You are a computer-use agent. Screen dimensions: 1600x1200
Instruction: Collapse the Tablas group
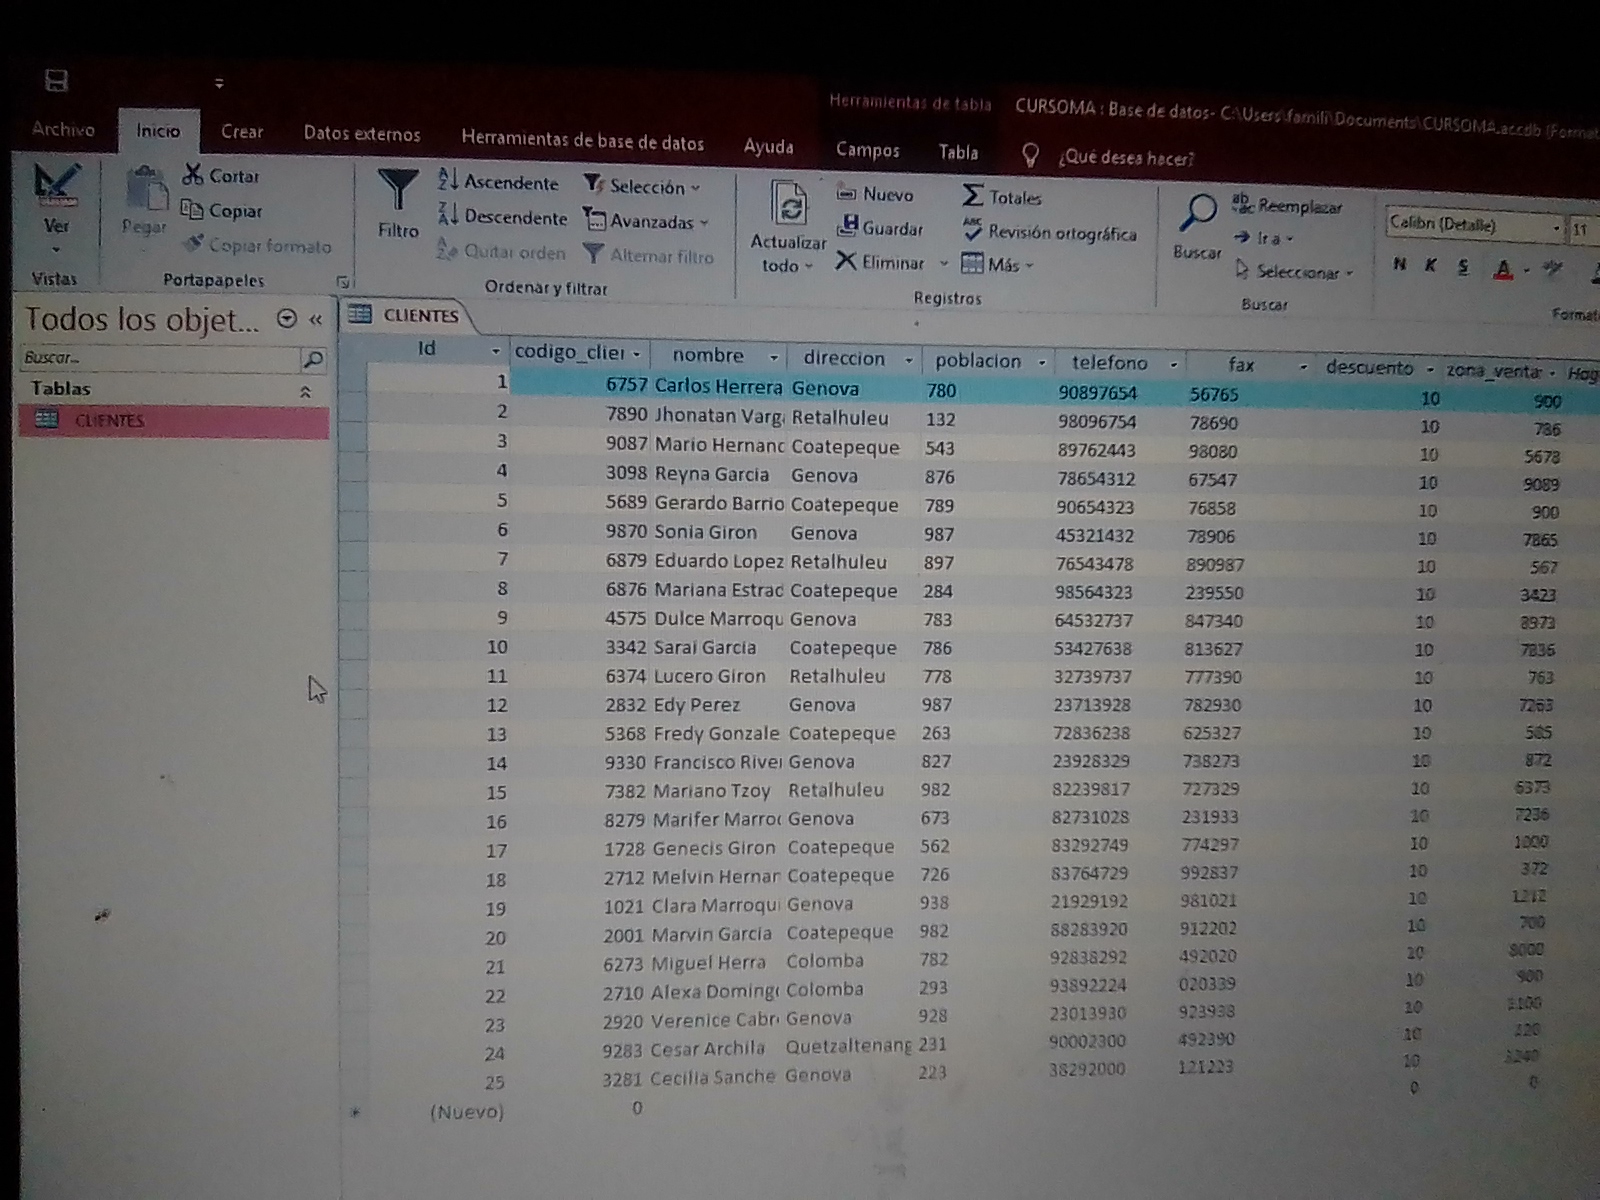point(305,392)
